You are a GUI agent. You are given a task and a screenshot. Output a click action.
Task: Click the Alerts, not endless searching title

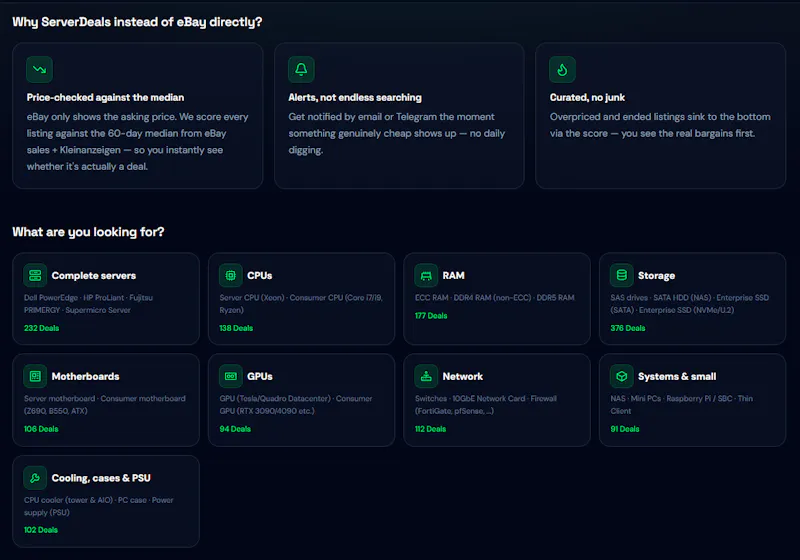(x=355, y=97)
